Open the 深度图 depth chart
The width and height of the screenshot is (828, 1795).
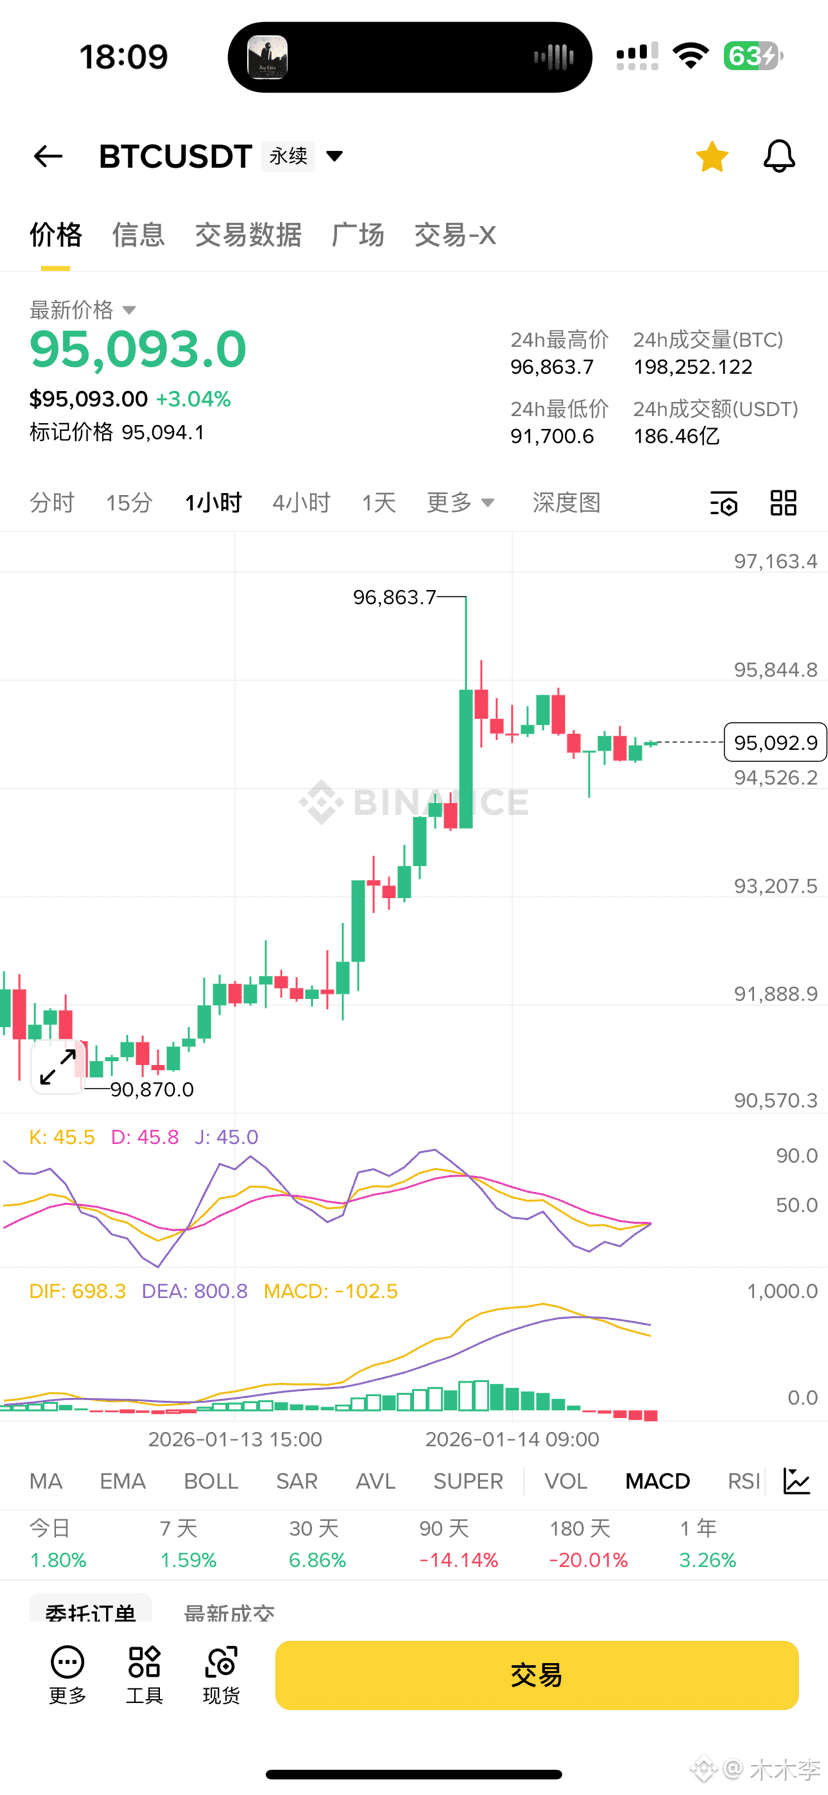pyautogui.click(x=566, y=502)
